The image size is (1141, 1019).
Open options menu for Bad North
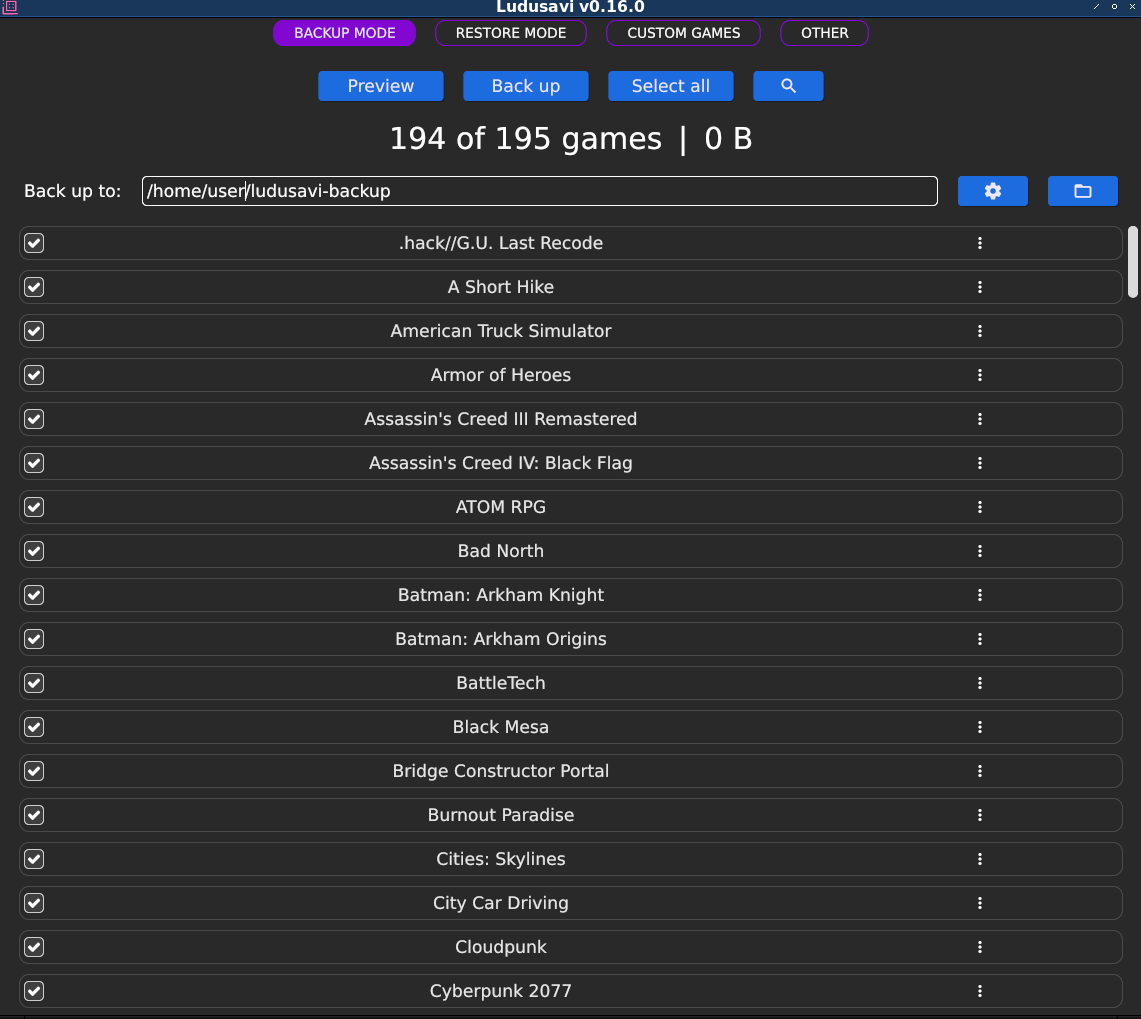pyautogui.click(x=980, y=551)
